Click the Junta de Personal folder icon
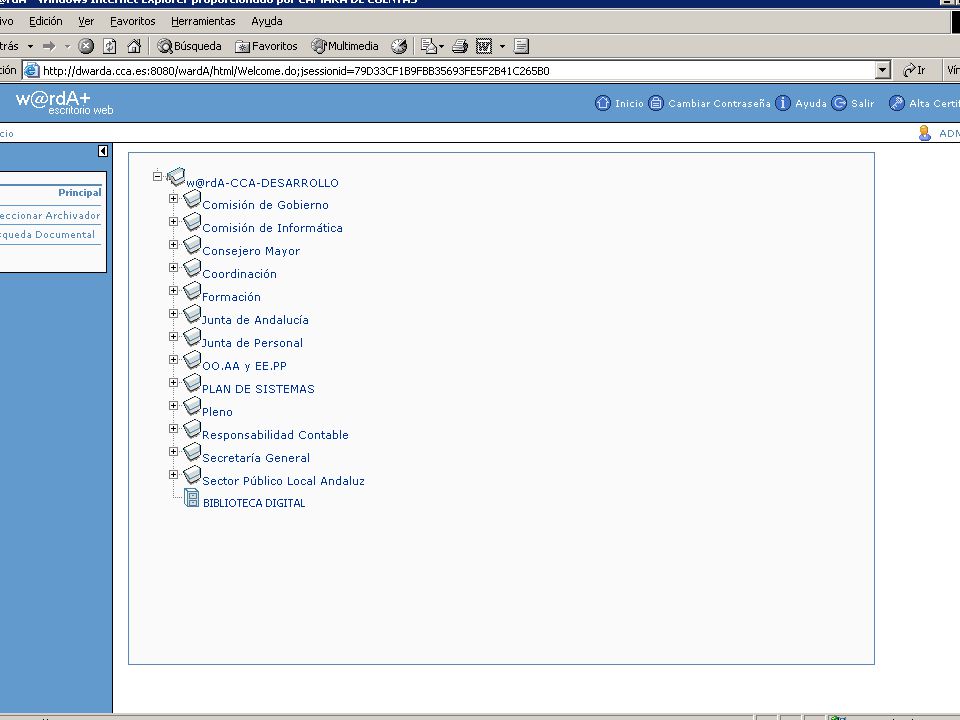This screenshot has width=960, height=720. [x=192, y=337]
